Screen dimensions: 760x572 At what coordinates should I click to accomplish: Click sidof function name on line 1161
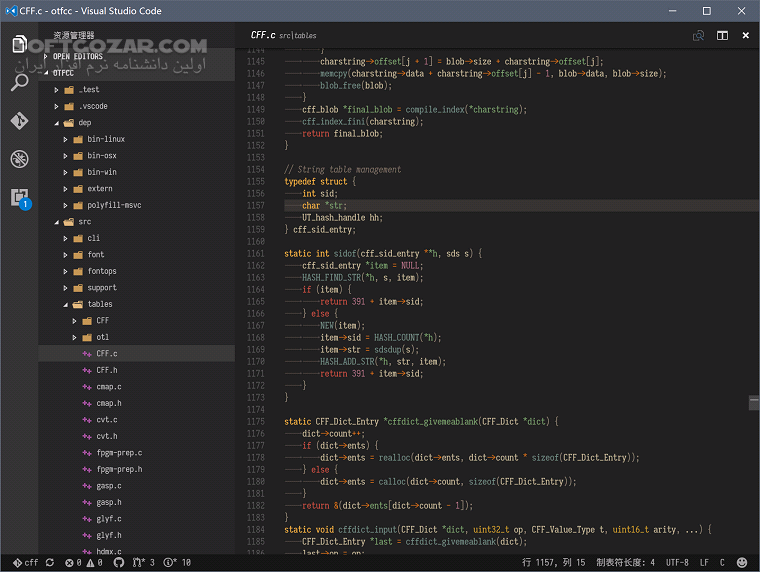(345, 254)
